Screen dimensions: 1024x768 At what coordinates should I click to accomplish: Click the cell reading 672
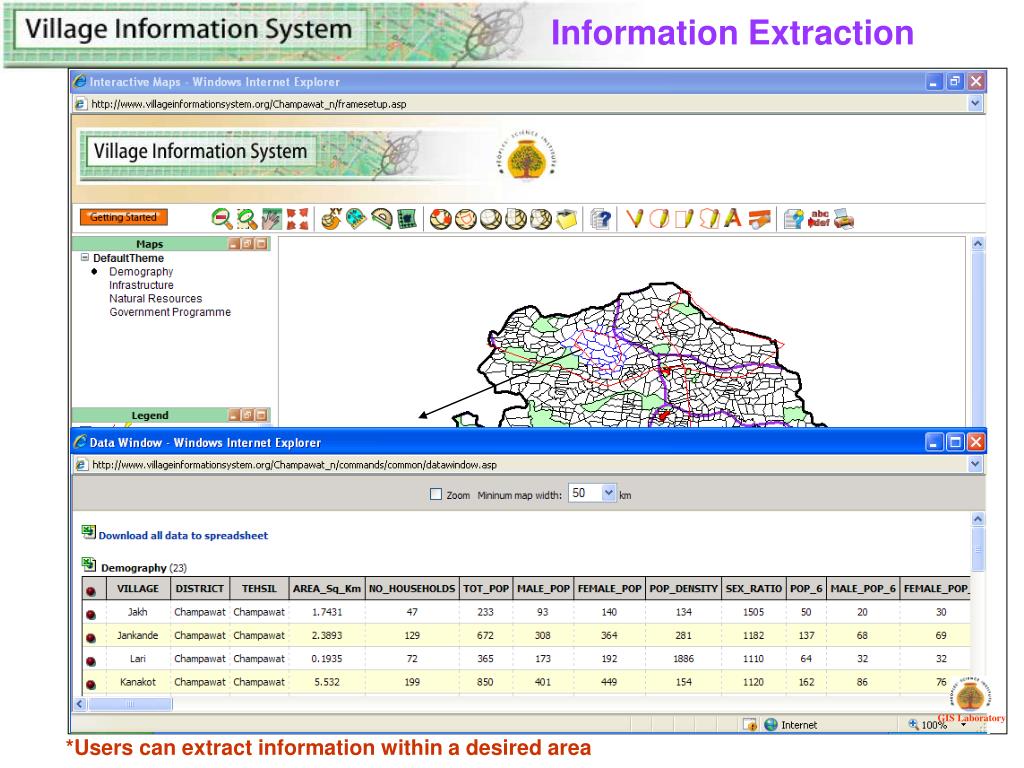pyautogui.click(x=485, y=635)
